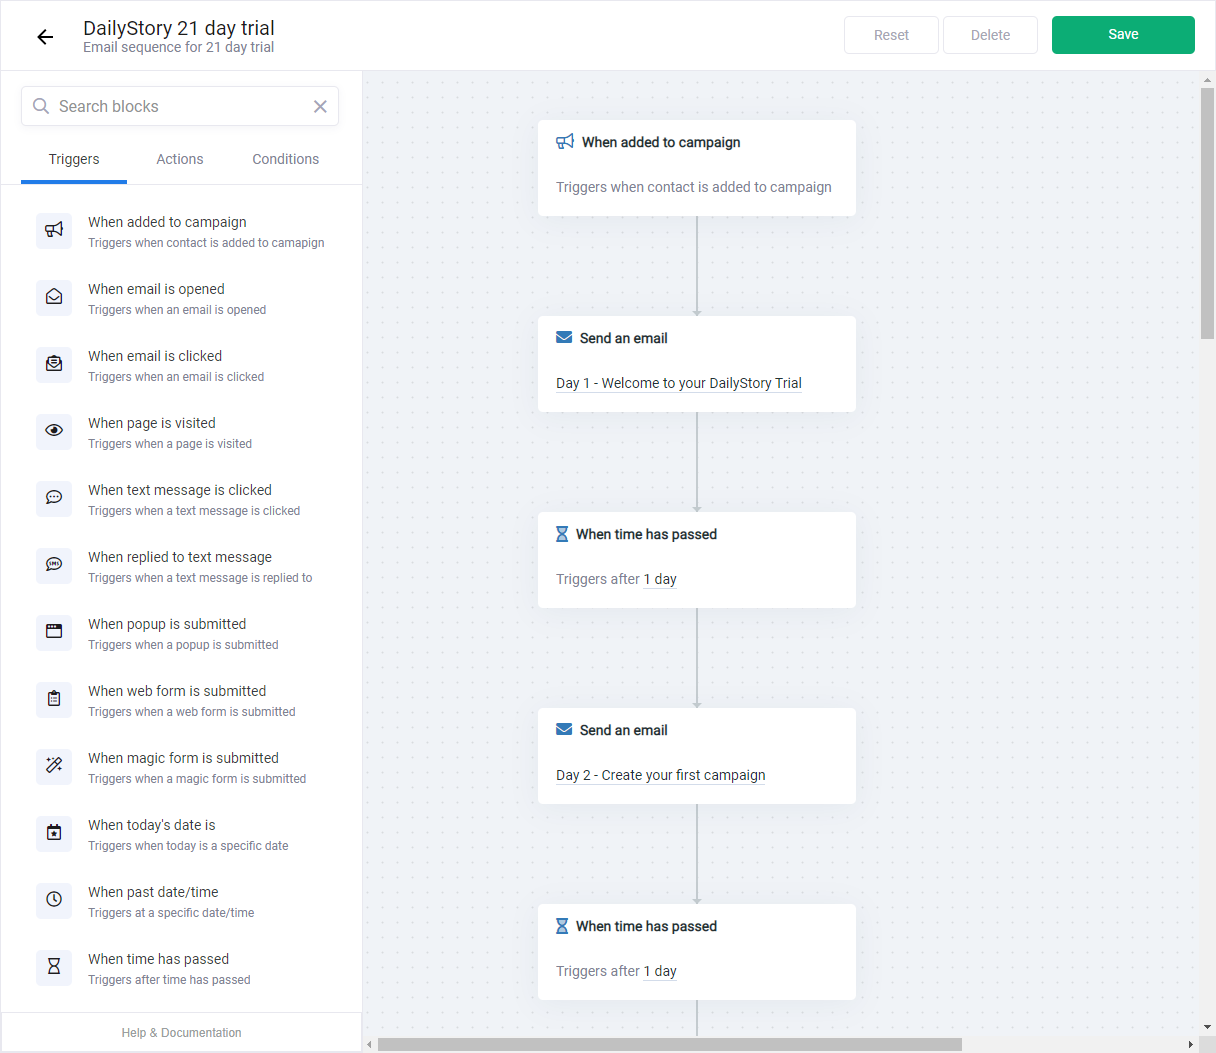Select 'When past date/time' label

[x=153, y=892]
